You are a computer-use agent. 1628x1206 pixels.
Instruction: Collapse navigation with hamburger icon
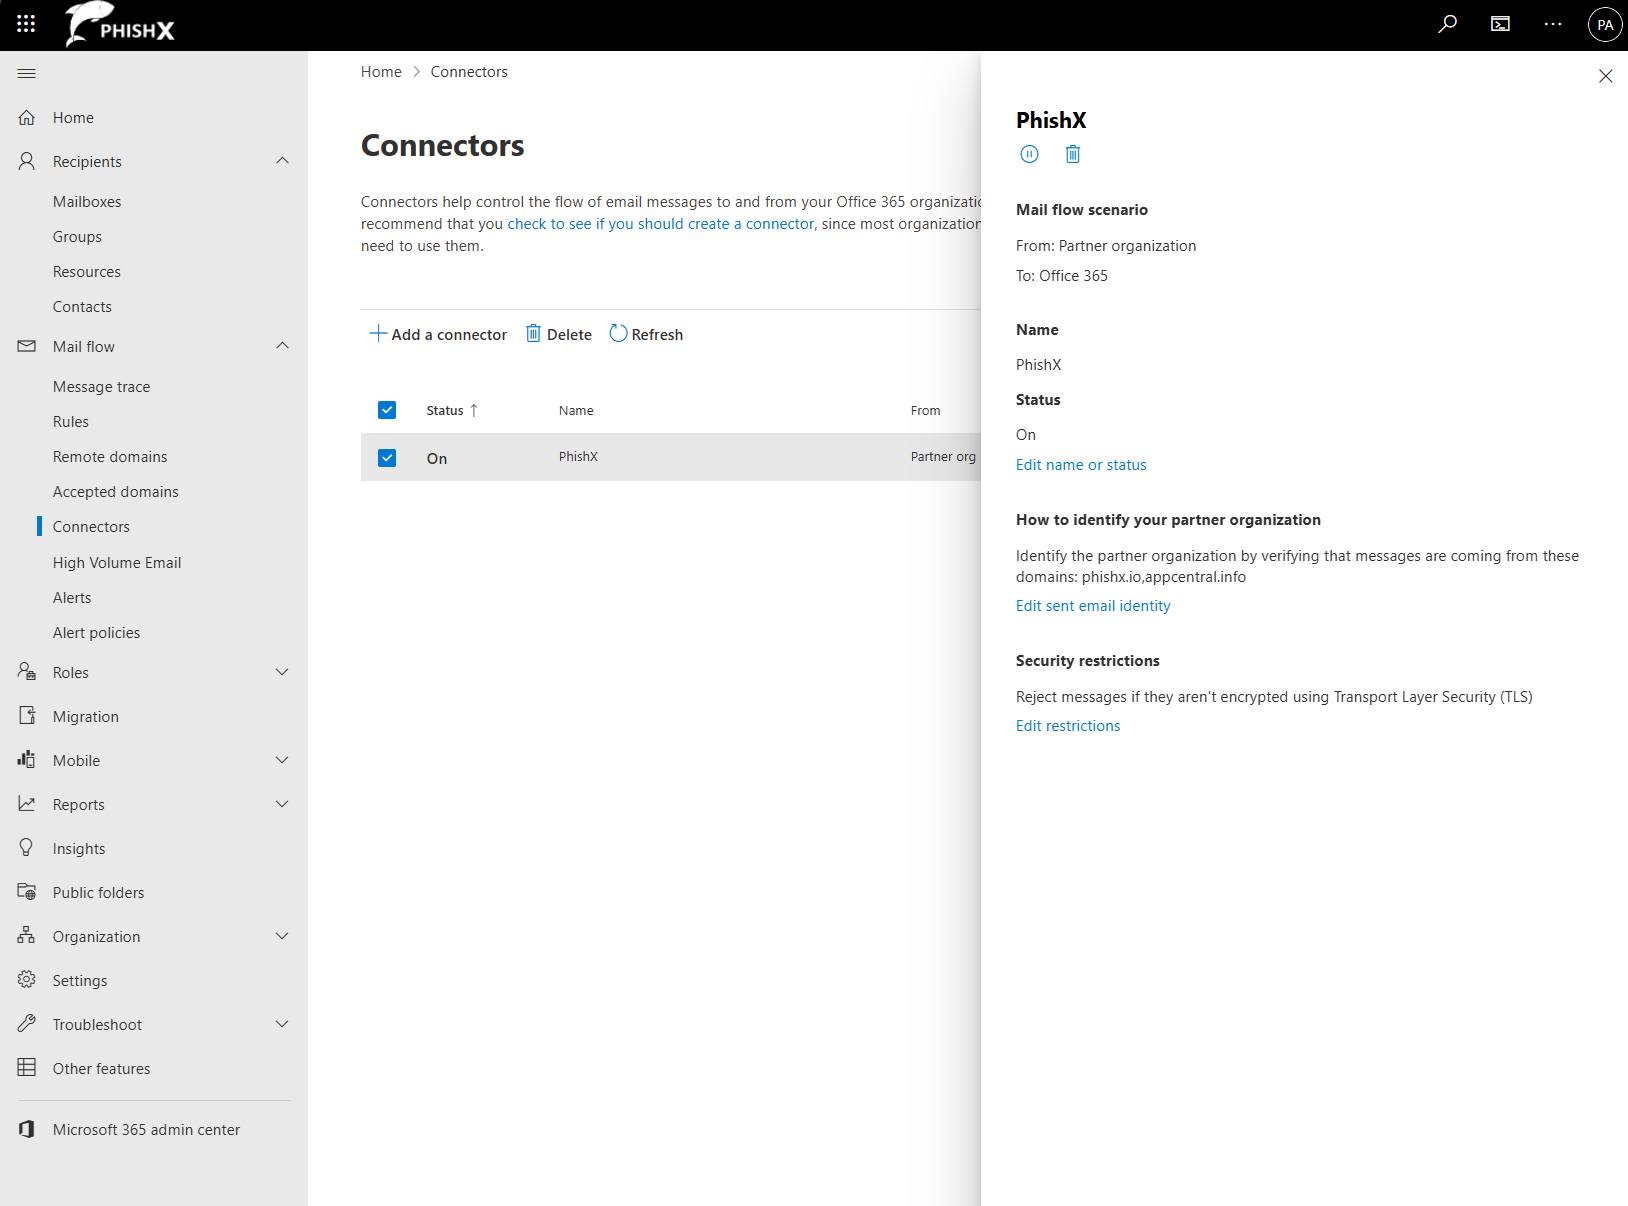click(27, 73)
